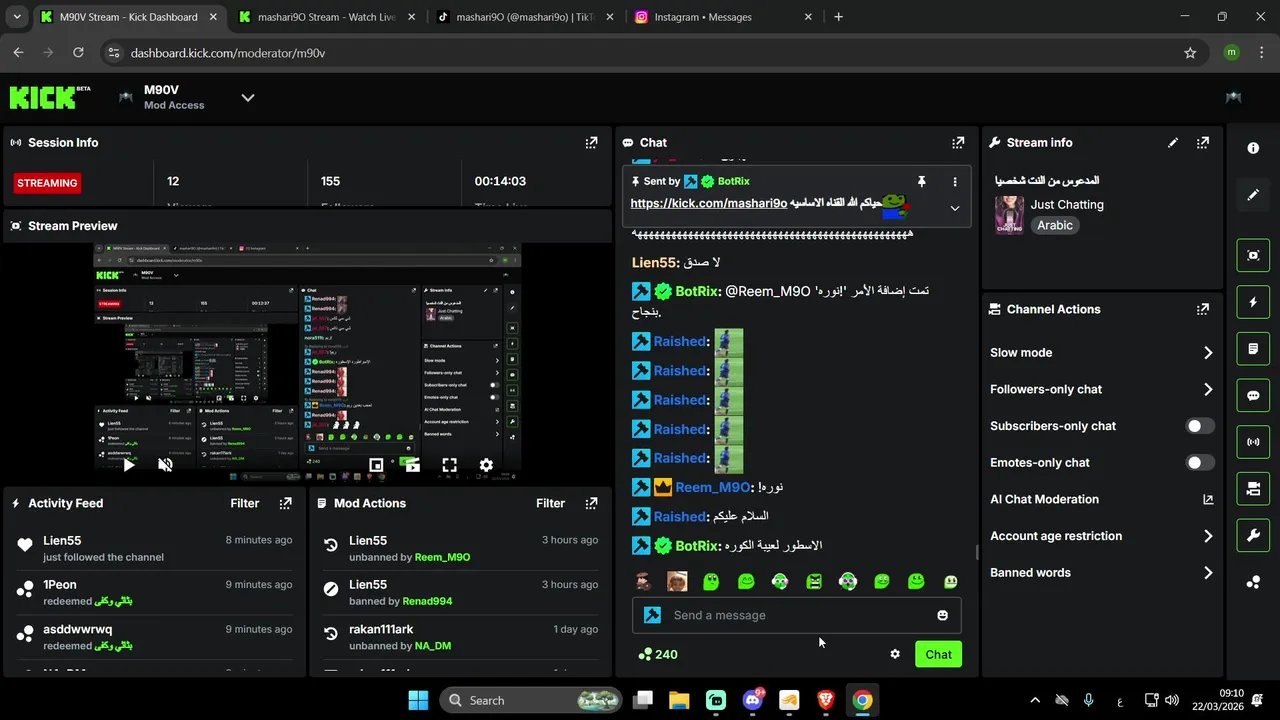Toggle the Stream Info camera icon in sidebar
Screen dimensions: 1280x720
click(x=1253, y=489)
